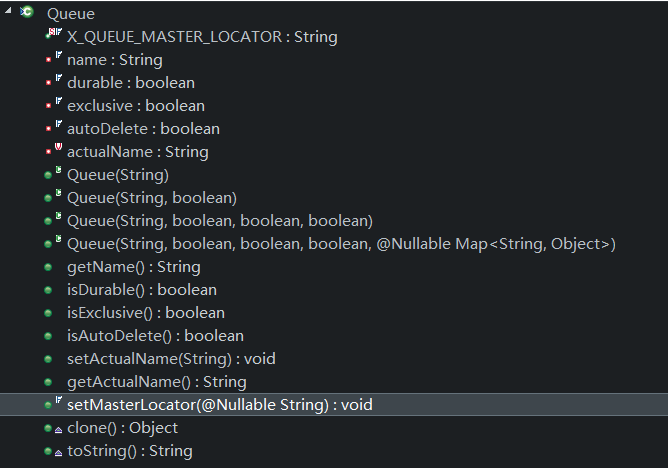Click the clone() override method icon
The width and height of the screenshot is (668, 468).
point(52,428)
